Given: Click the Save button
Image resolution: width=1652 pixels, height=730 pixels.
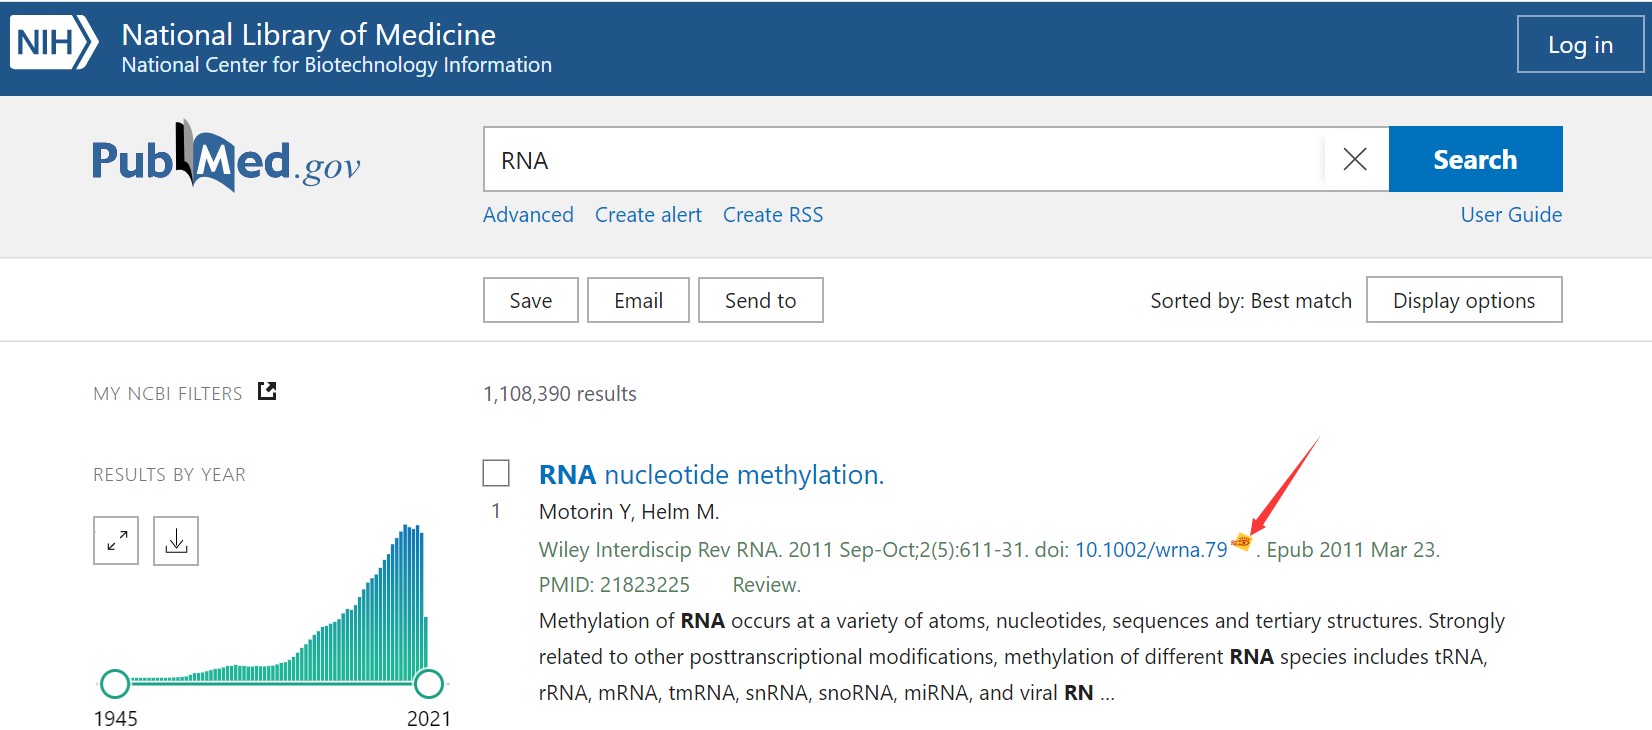Looking at the screenshot, I should point(530,300).
